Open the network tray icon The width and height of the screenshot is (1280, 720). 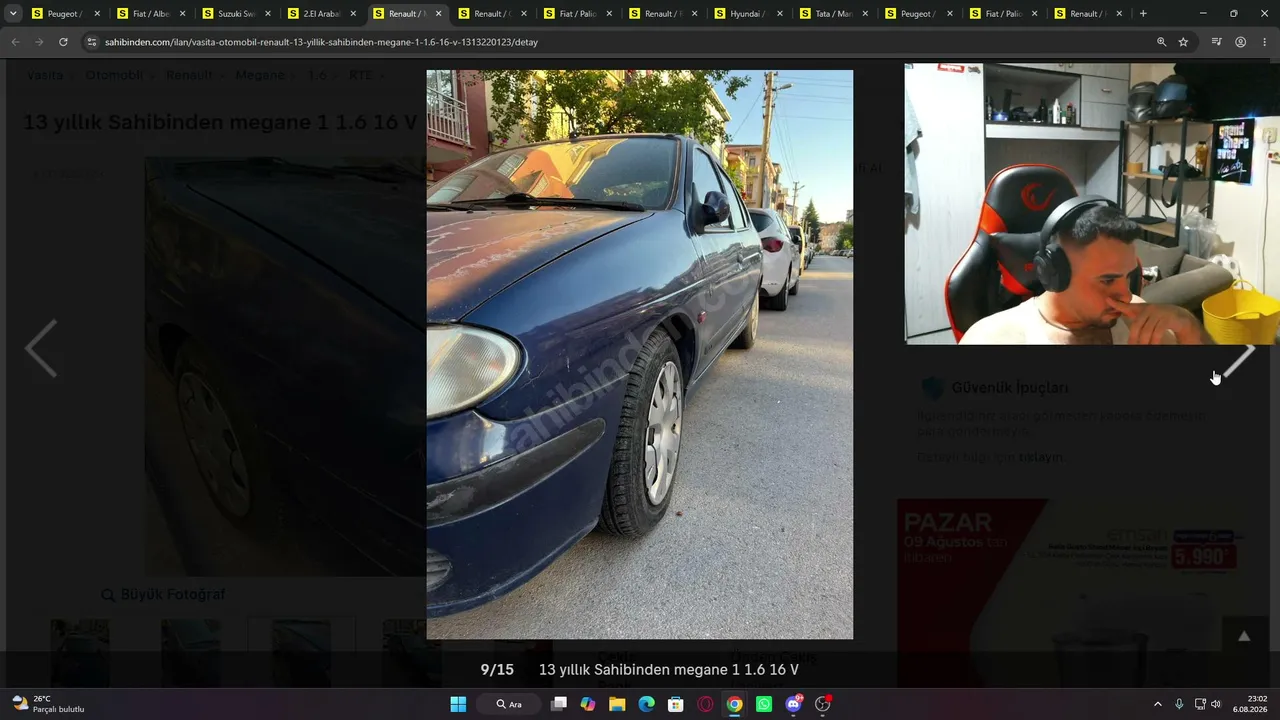[x=1200, y=704]
